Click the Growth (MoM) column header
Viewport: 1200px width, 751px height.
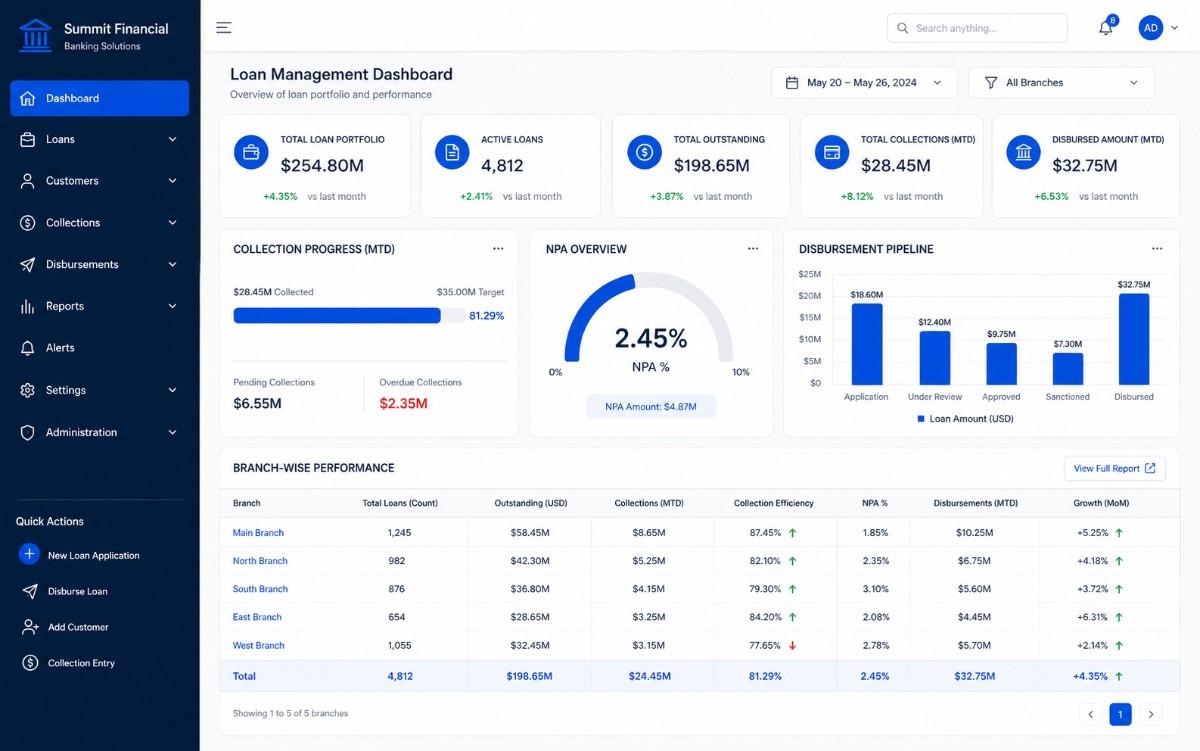(x=1101, y=503)
